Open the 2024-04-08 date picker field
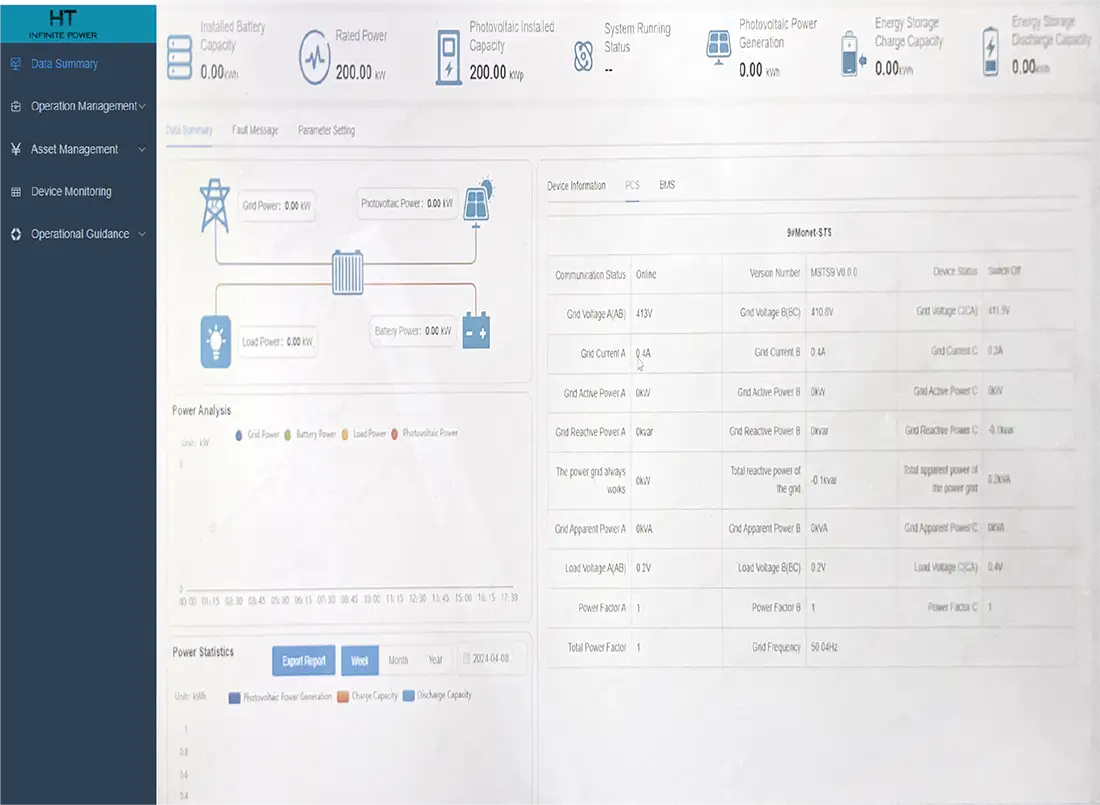 (490, 658)
